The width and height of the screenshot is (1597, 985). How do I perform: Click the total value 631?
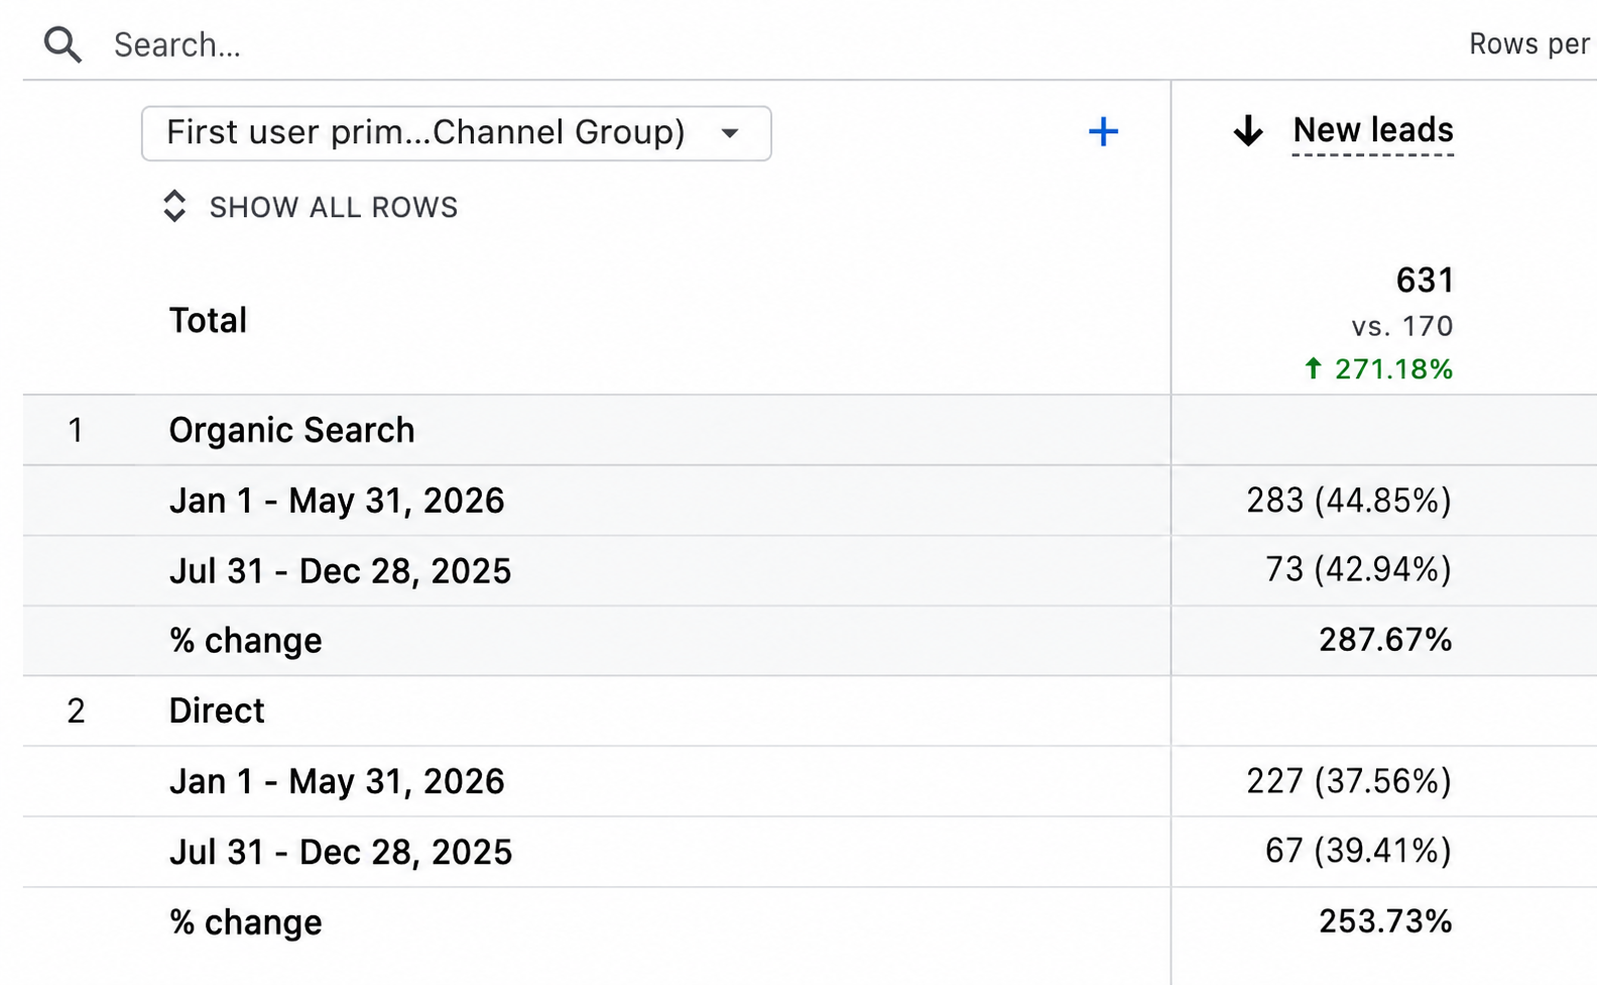[x=1424, y=280]
